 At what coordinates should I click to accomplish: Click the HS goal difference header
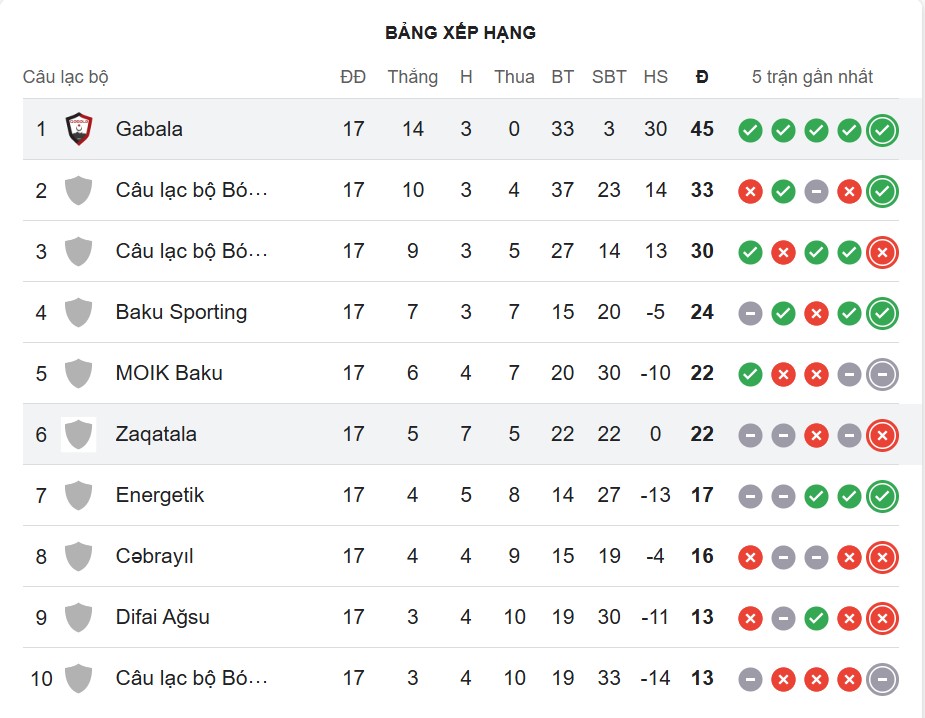click(x=656, y=77)
